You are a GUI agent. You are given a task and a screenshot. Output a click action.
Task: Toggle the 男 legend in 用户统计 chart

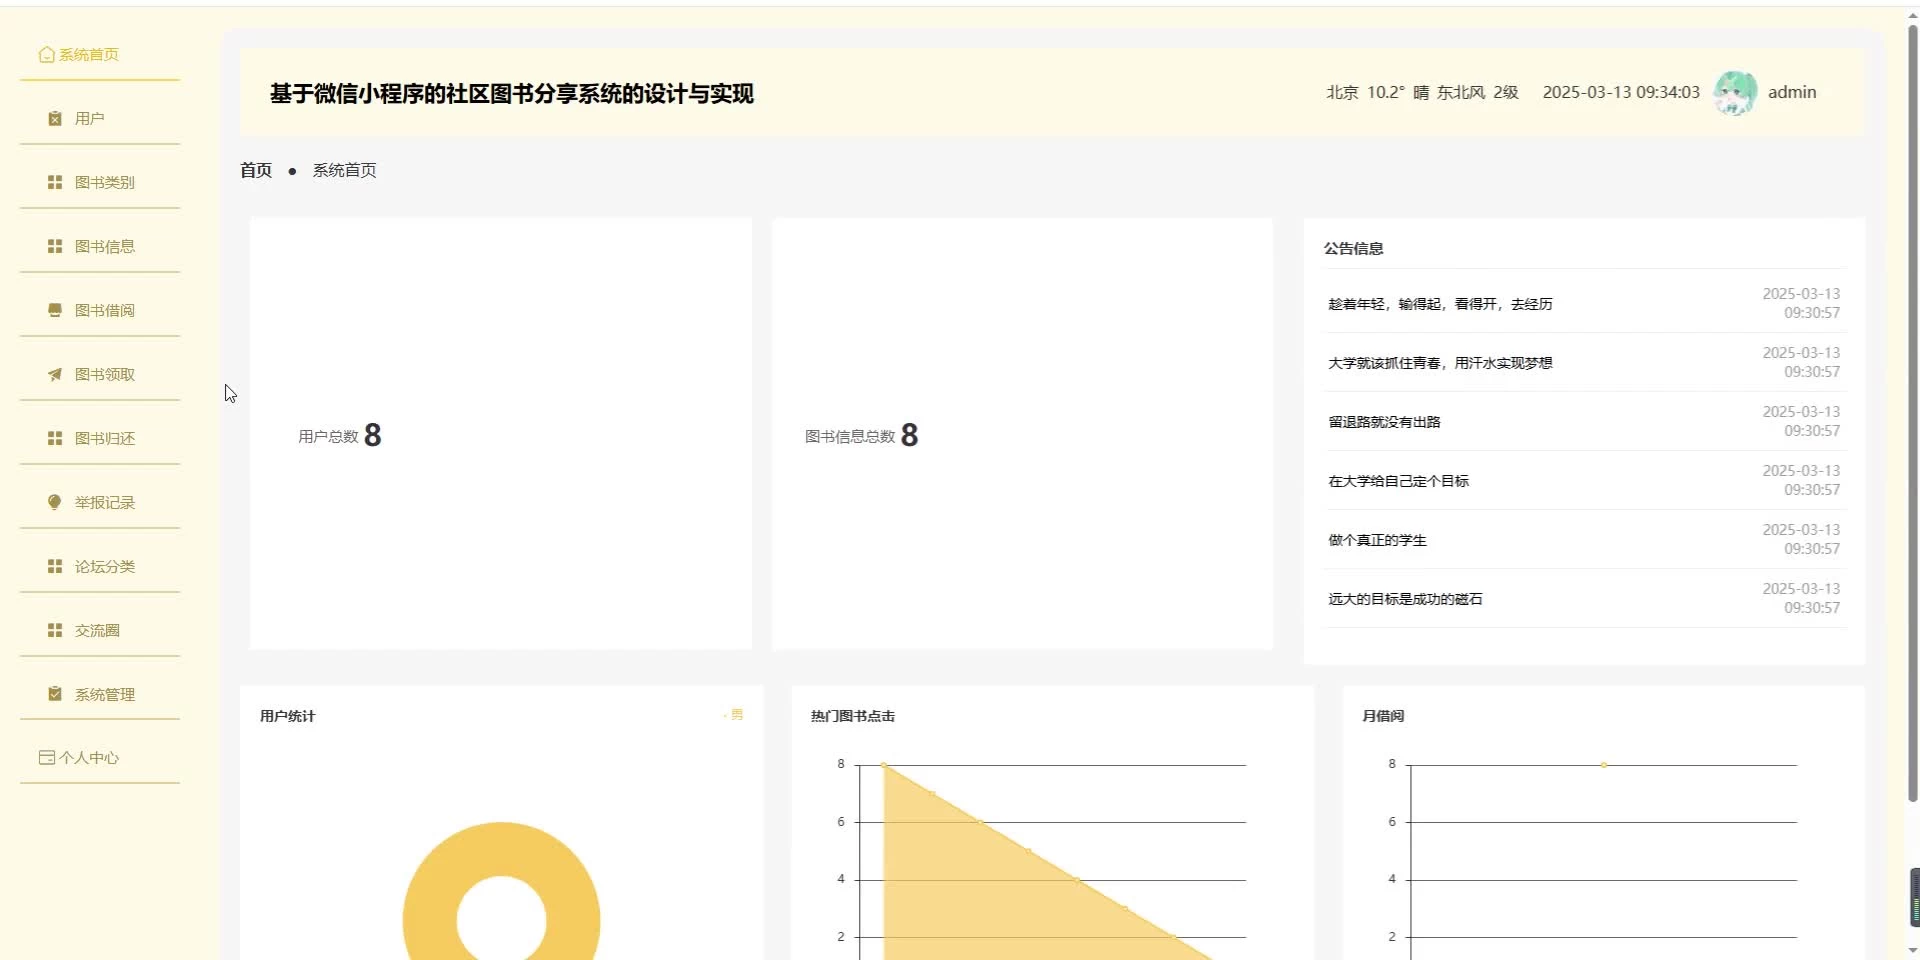734,715
